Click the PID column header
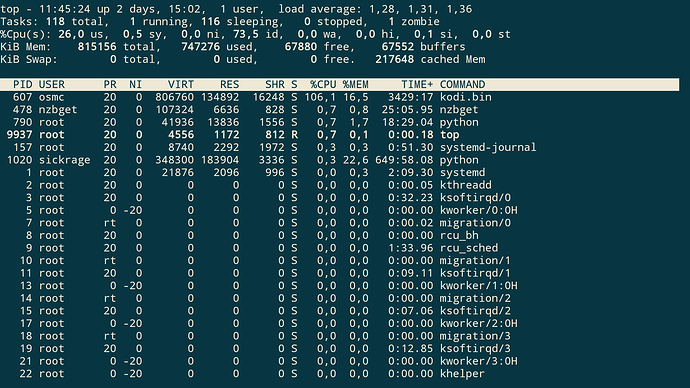Screen dimensions: 690x388 [22, 84]
